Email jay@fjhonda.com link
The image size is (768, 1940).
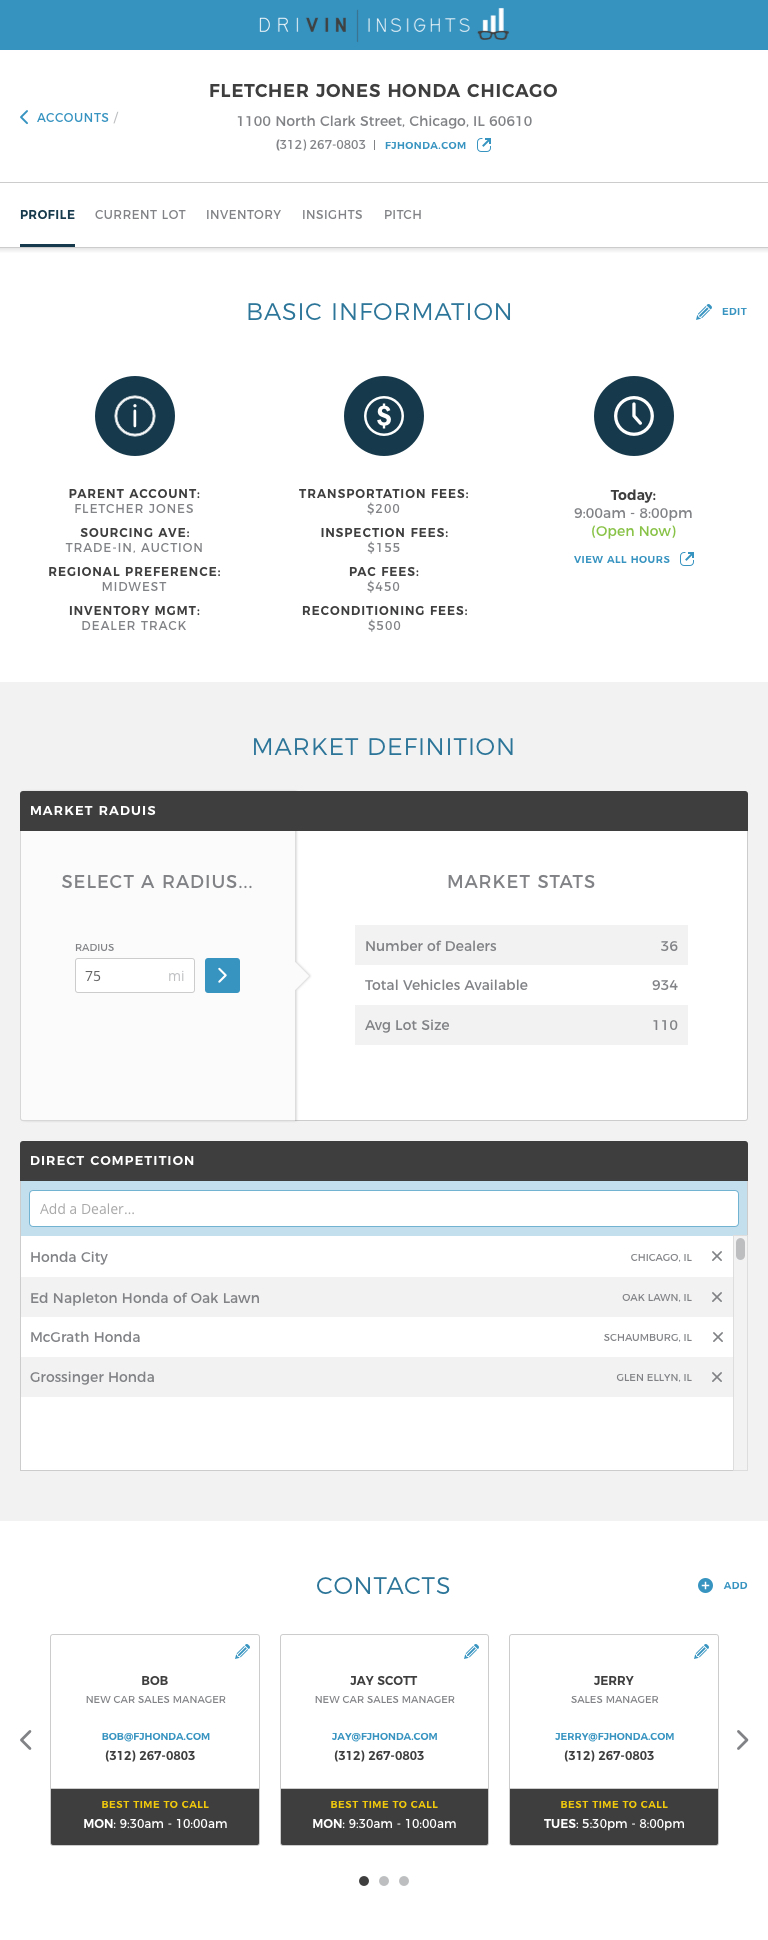tap(385, 1737)
